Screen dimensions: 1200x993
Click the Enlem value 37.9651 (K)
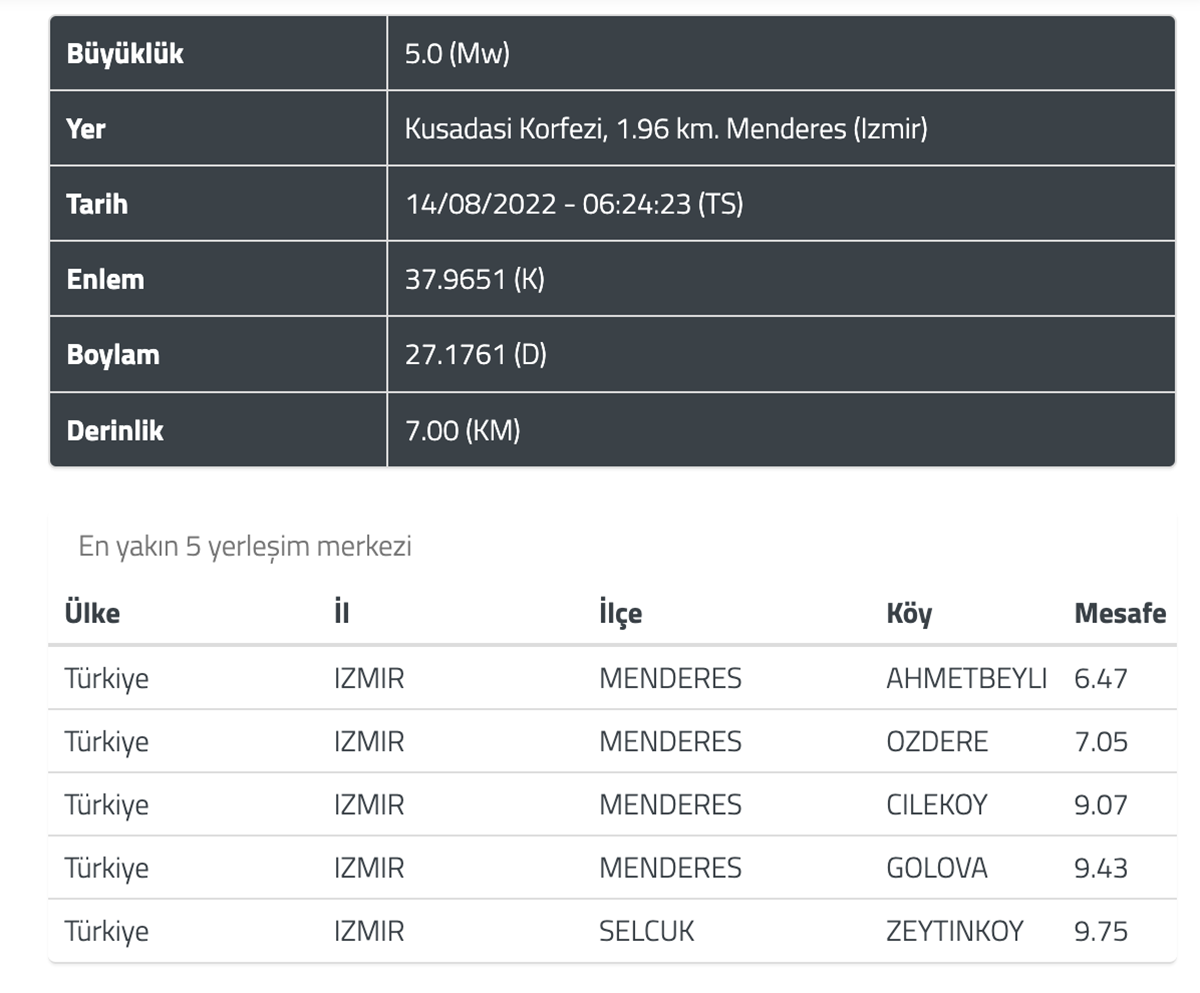click(x=474, y=279)
